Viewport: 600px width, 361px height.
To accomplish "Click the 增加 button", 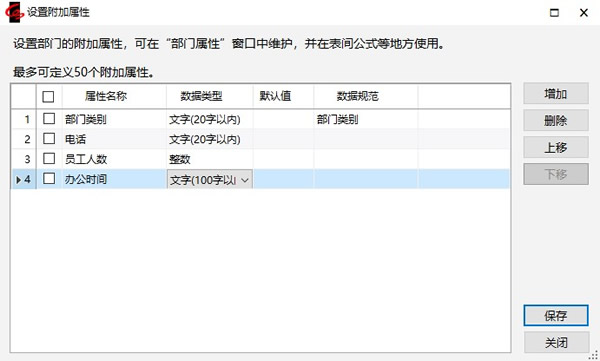I will 556,93.
